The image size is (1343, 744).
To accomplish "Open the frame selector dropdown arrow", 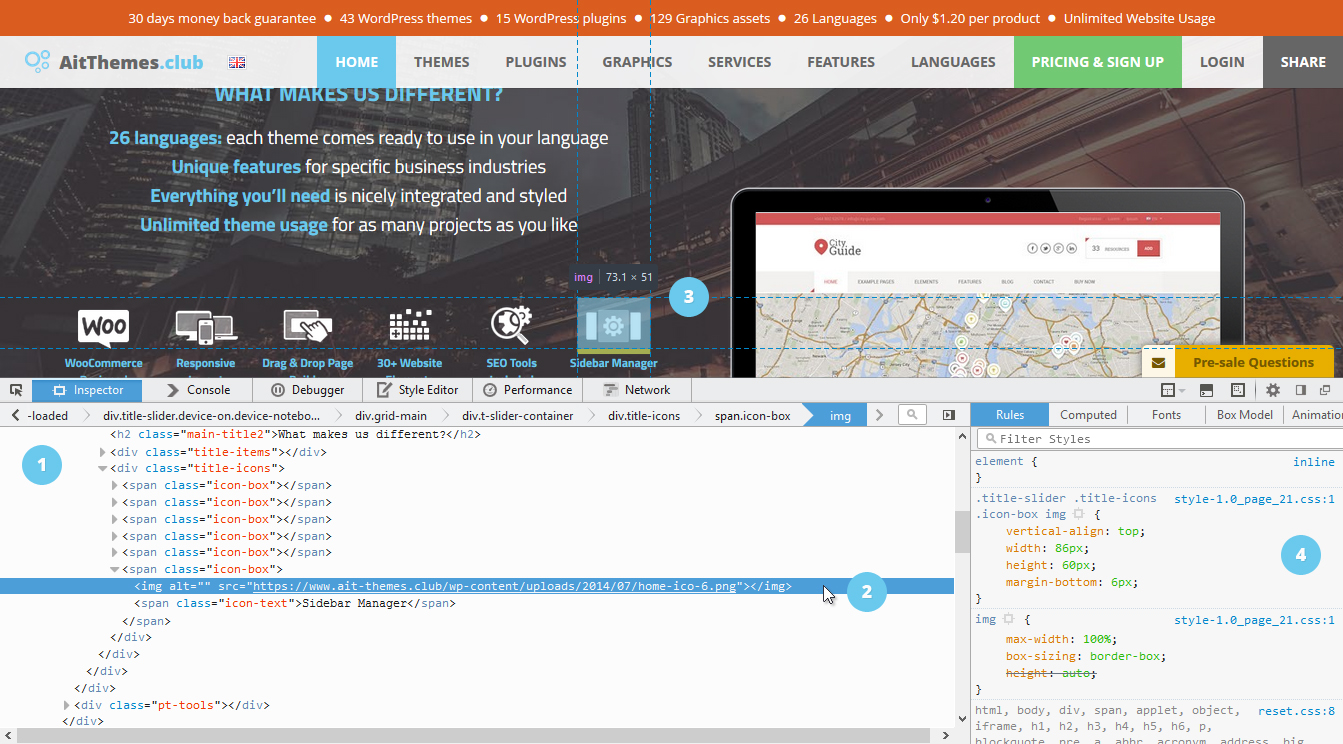I will (x=1181, y=391).
